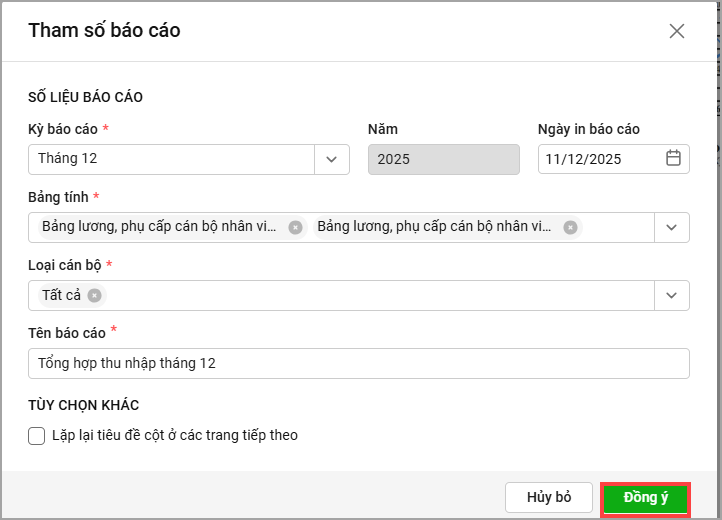This screenshot has width=722, height=520.
Task: Click the Tháng 12 period field
Action: click(170, 159)
